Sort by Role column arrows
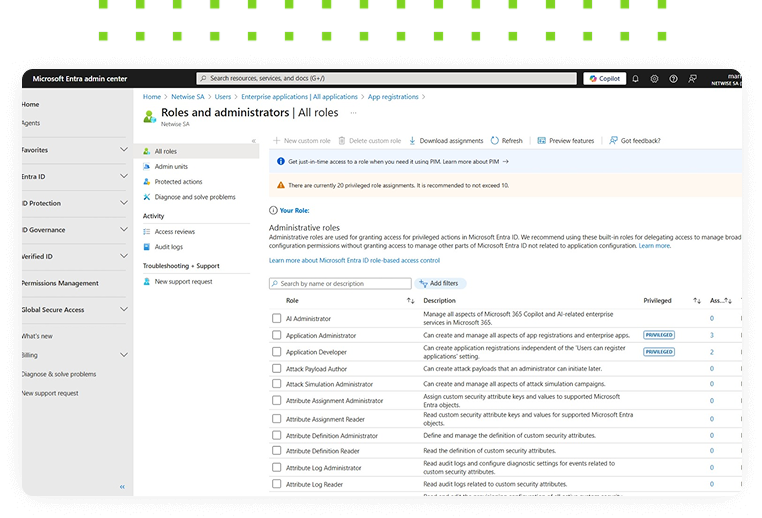This screenshot has height=518, width=762. click(x=411, y=301)
